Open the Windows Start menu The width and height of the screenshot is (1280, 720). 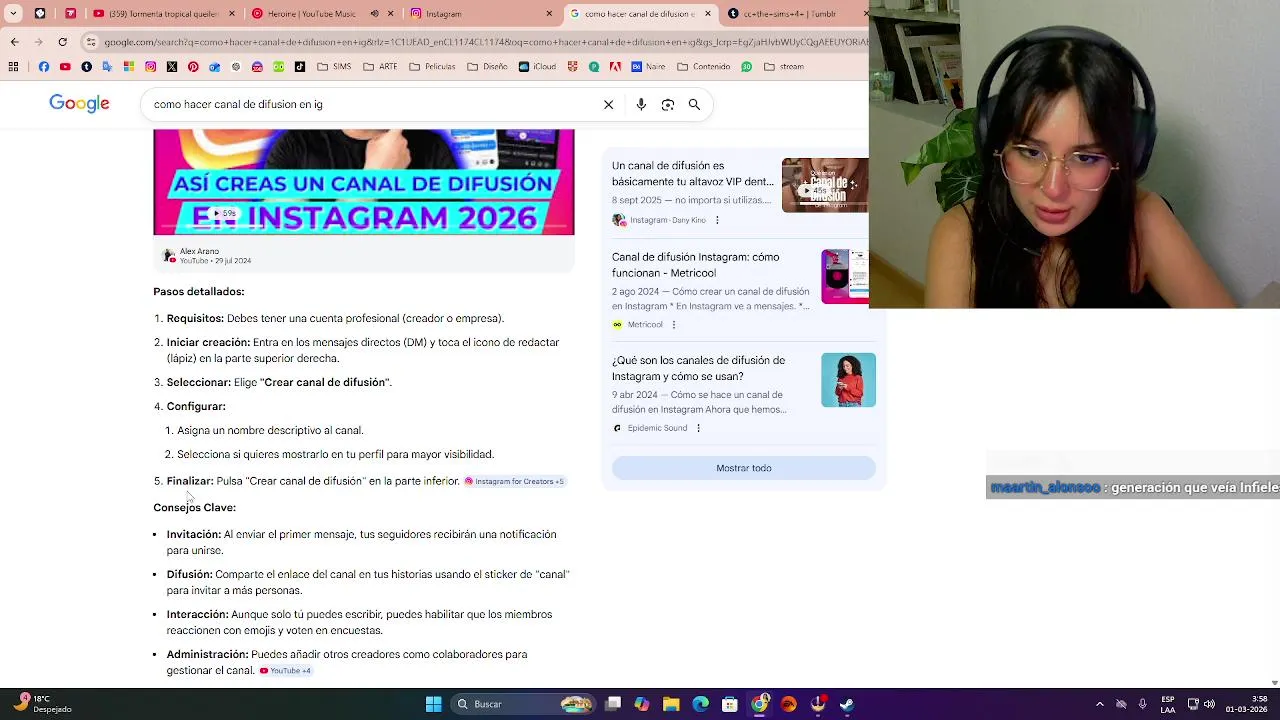tap(433, 704)
